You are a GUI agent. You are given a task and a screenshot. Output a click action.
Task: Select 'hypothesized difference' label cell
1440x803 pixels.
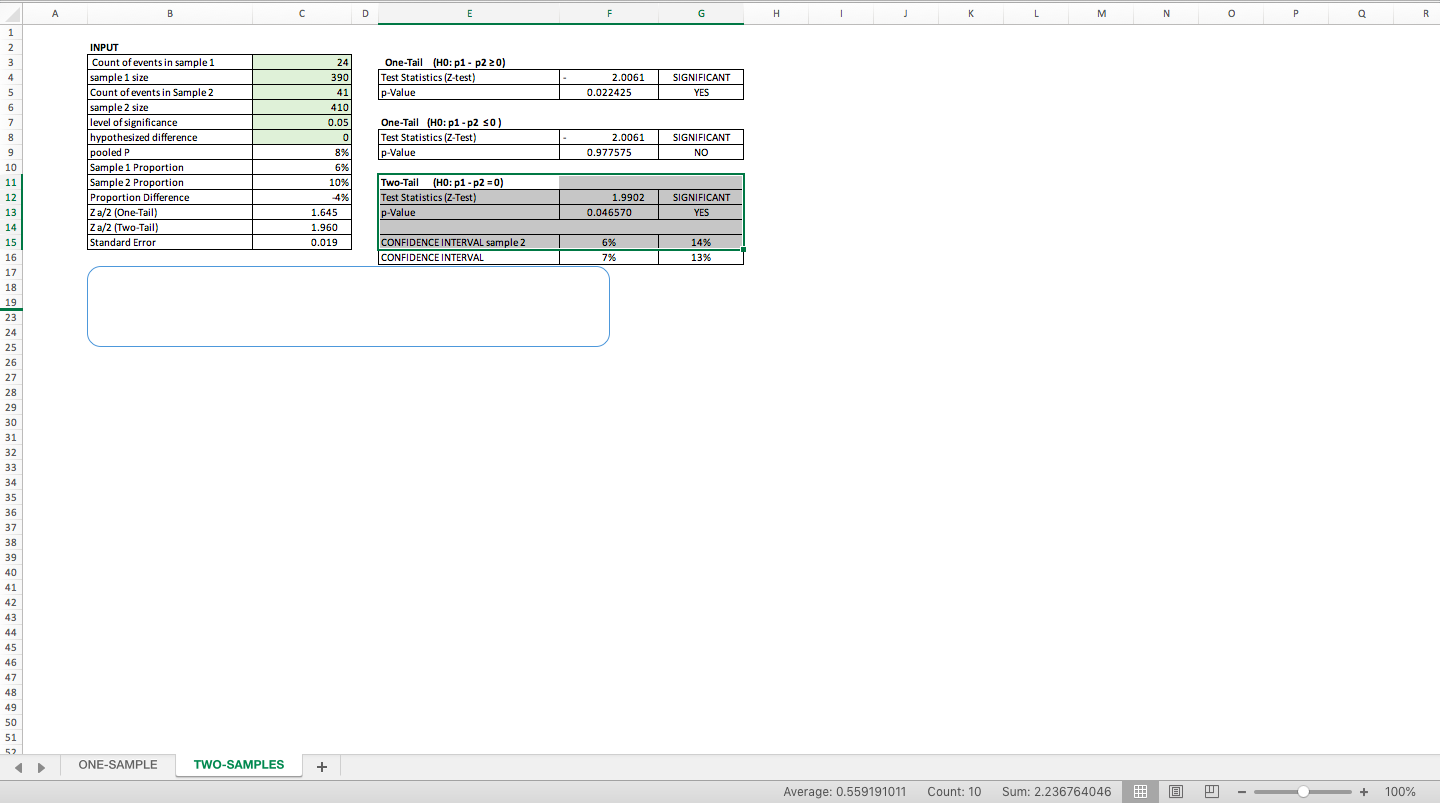(169, 137)
